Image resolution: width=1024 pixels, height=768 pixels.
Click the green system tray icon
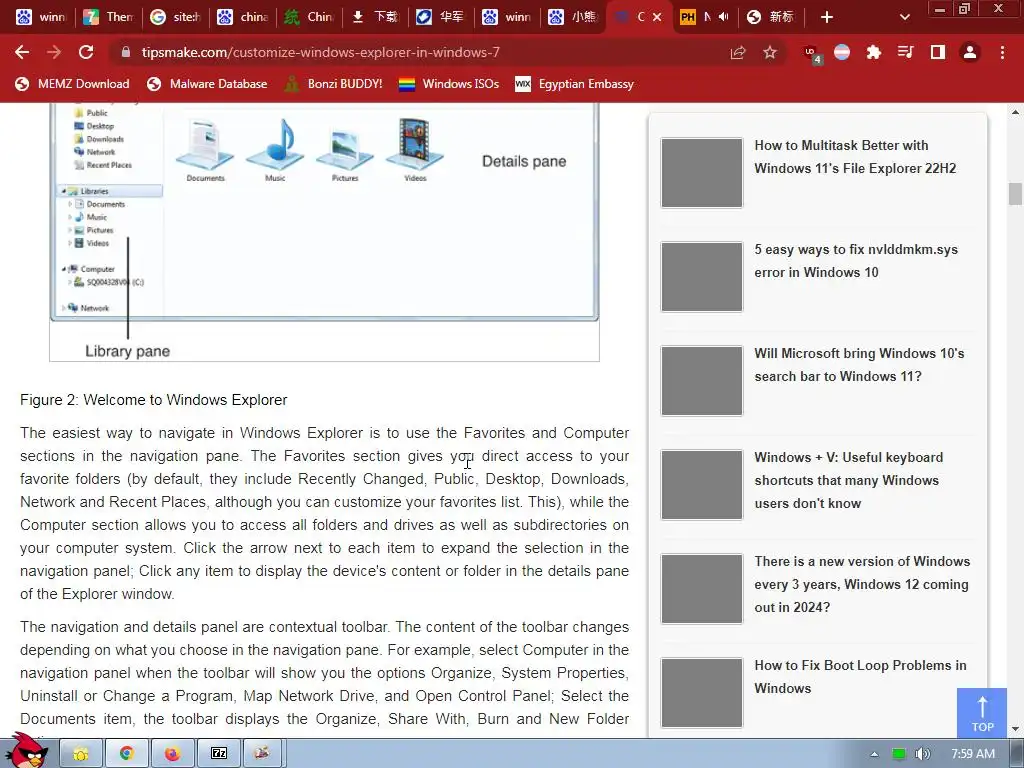[x=899, y=754]
